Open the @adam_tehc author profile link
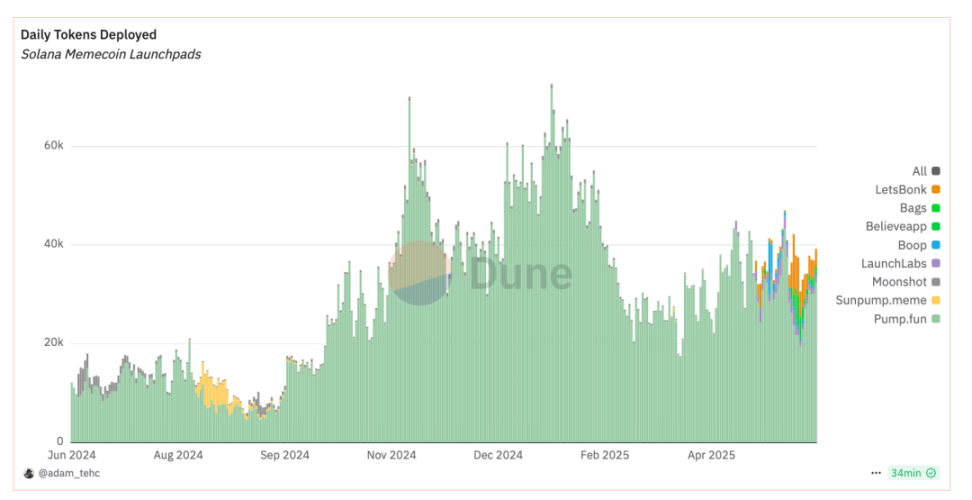The height and width of the screenshot is (500, 972). coord(69,473)
